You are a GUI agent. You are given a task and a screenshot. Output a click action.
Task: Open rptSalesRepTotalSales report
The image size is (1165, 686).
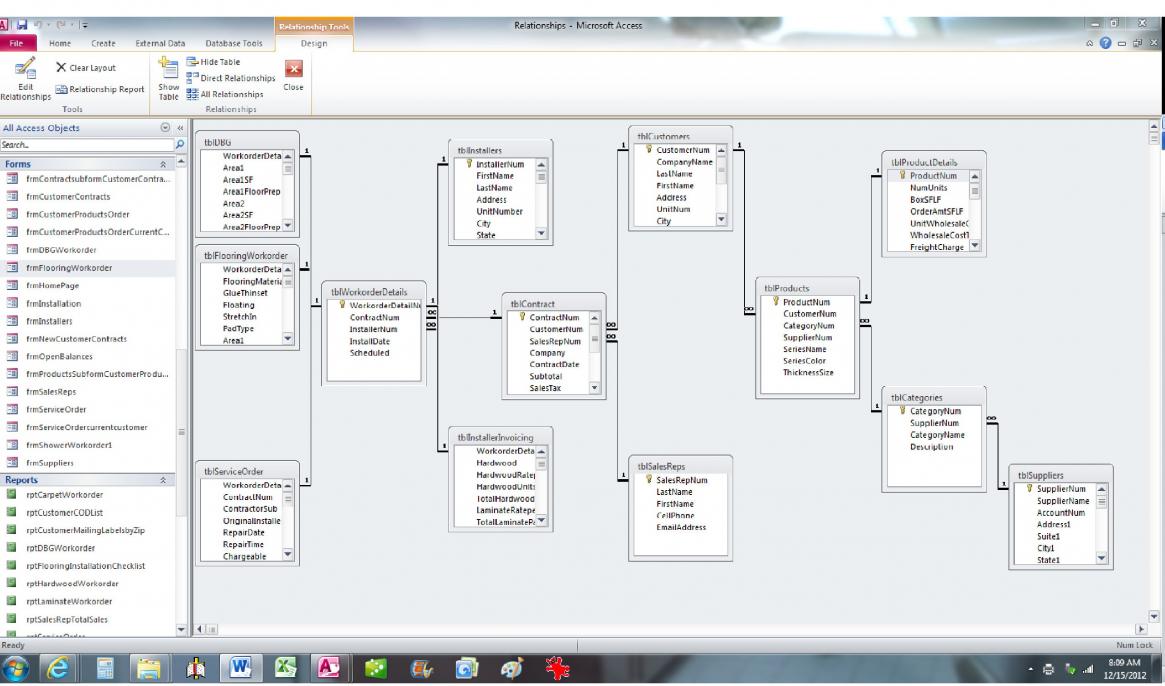(67, 620)
